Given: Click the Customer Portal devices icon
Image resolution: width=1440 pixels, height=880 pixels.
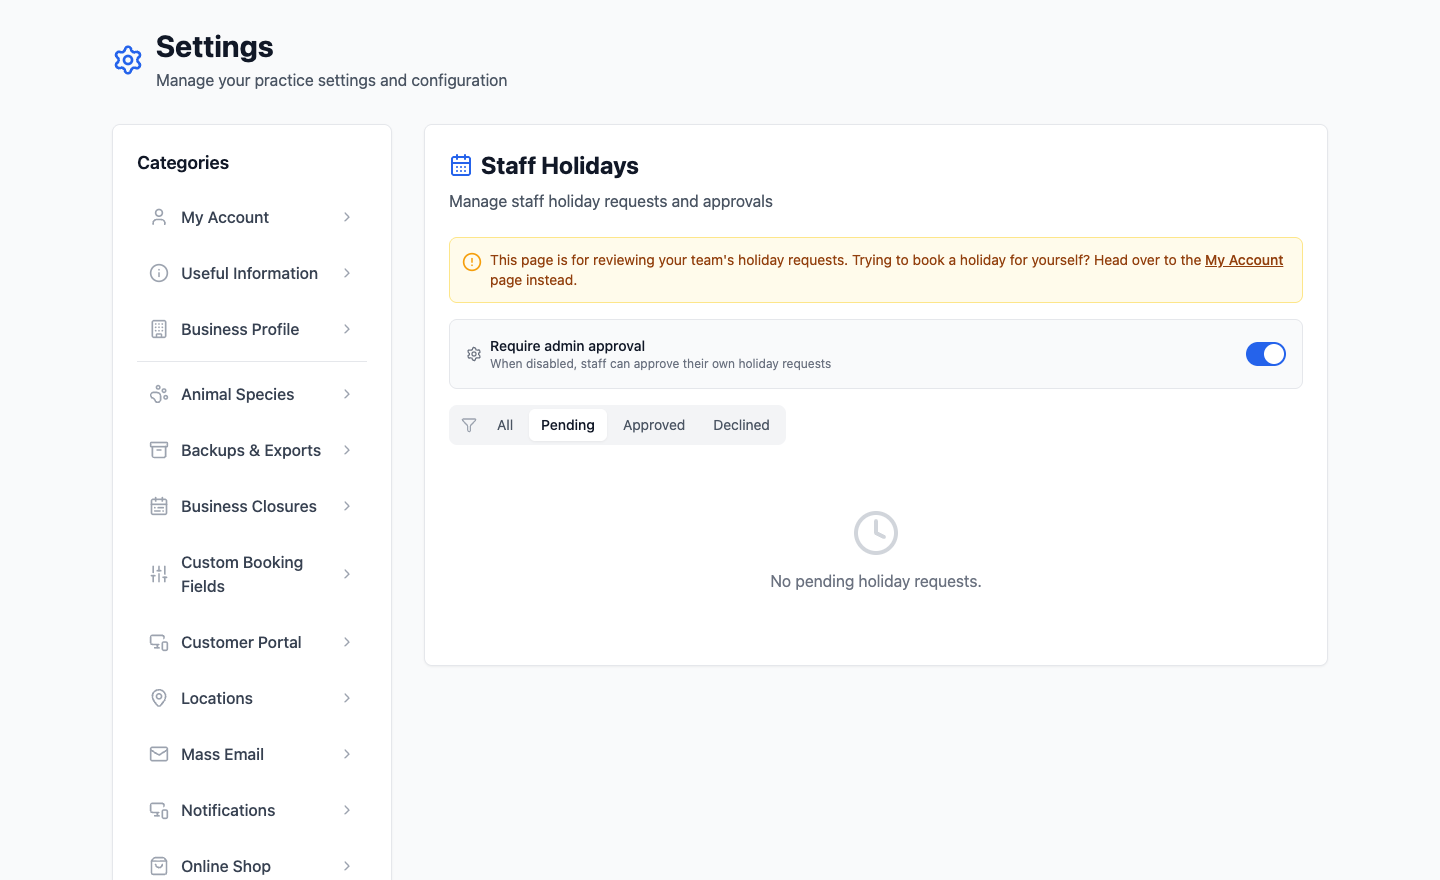Looking at the screenshot, I should (159, 642).
